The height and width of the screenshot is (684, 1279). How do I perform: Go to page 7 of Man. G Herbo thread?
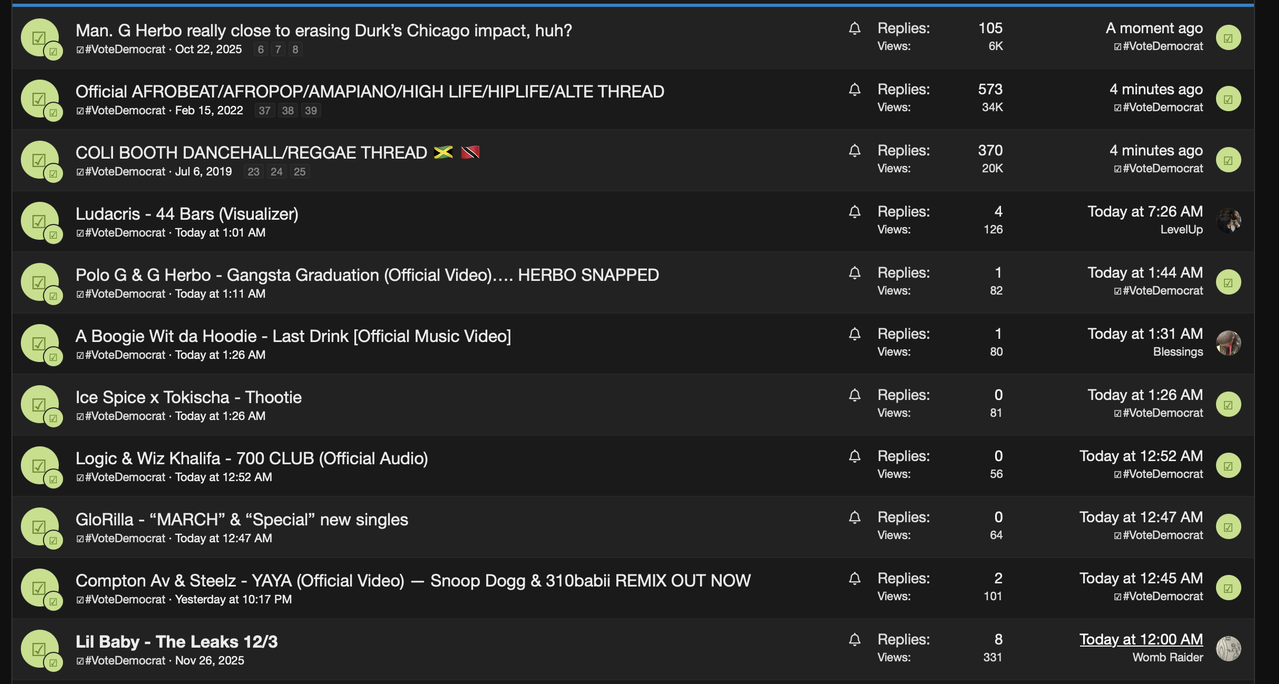[278, 49]
